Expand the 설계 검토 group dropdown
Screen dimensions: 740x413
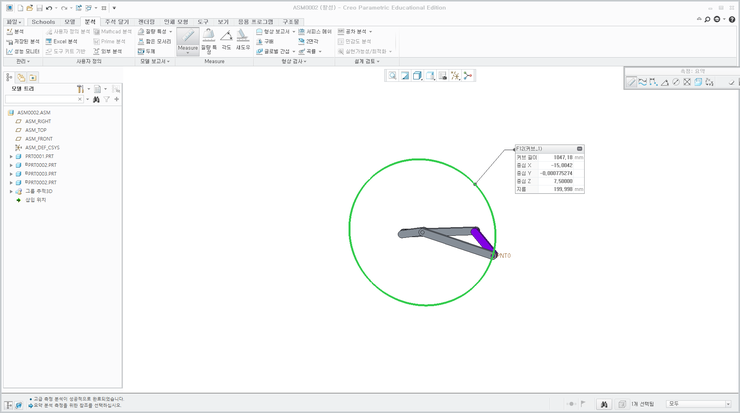(367, 62)
